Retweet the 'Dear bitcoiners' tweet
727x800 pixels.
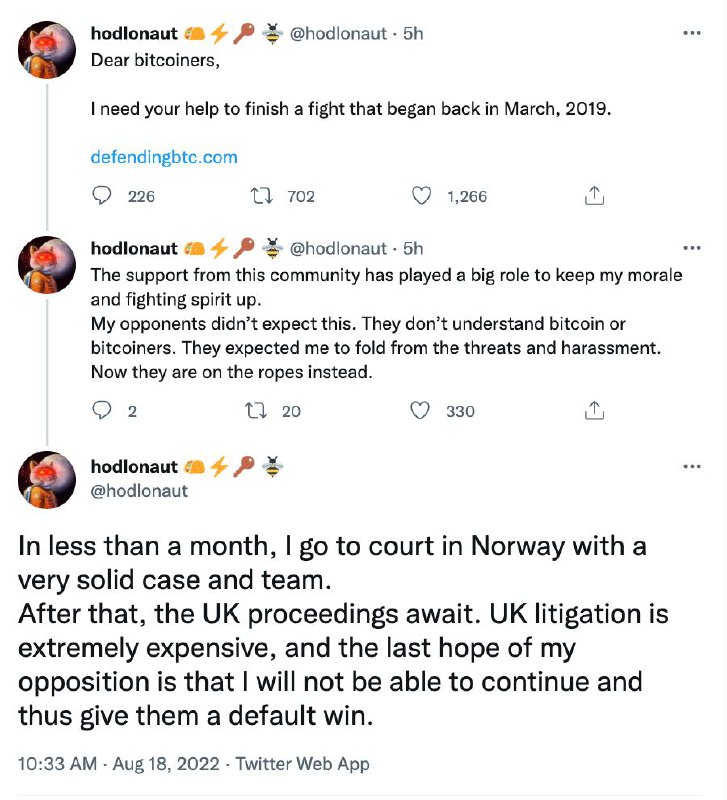[267, 196]
